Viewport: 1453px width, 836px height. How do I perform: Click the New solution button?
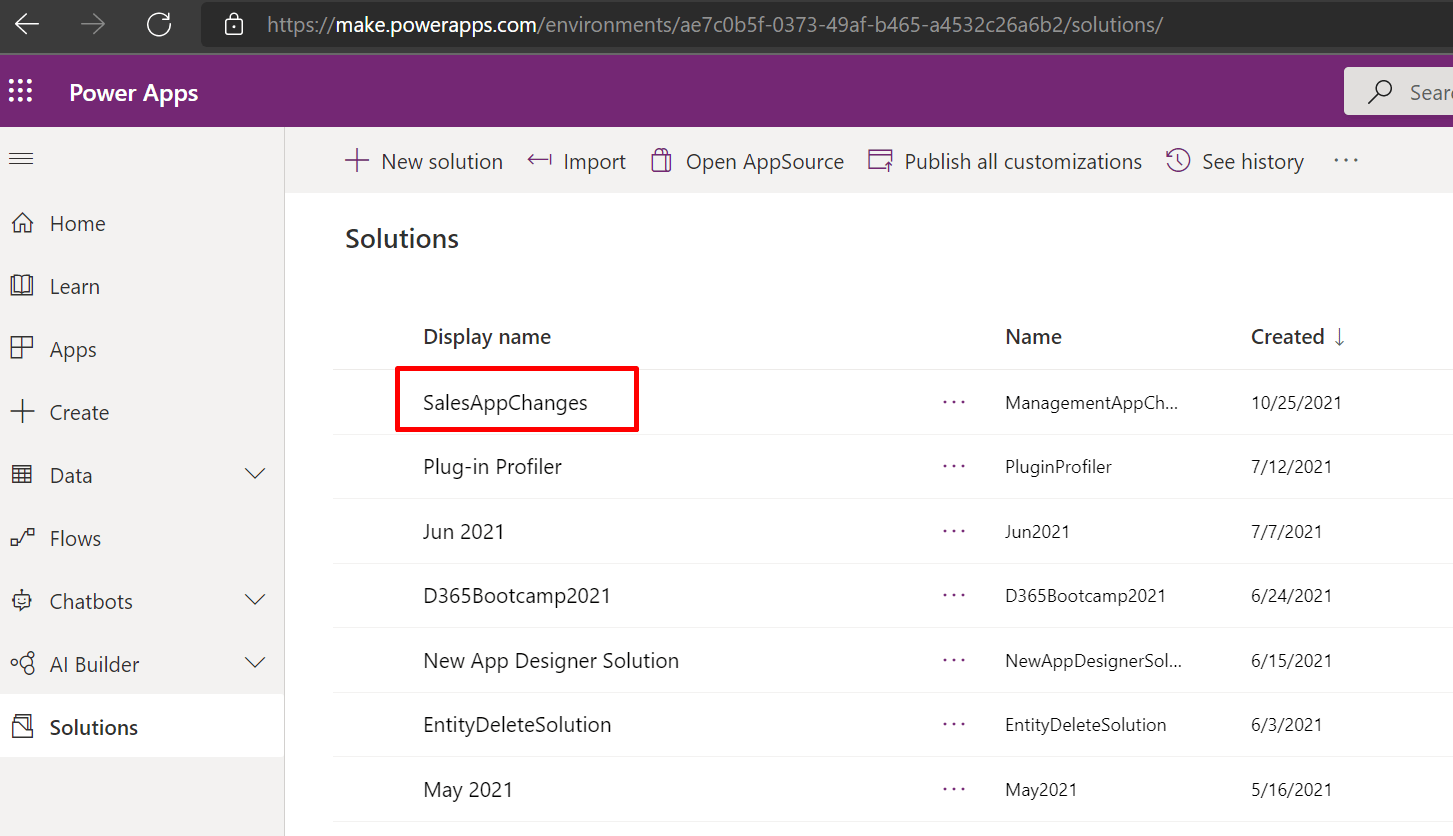(424, 161)
